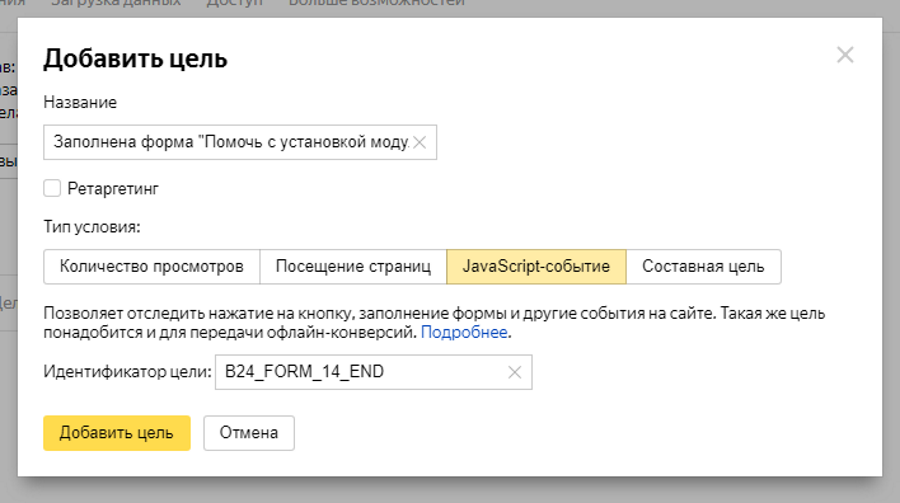Screen dimensions: 900x503
Task: Focus the B24_FORM_14_END identifier input
Action: click(360, 373)
